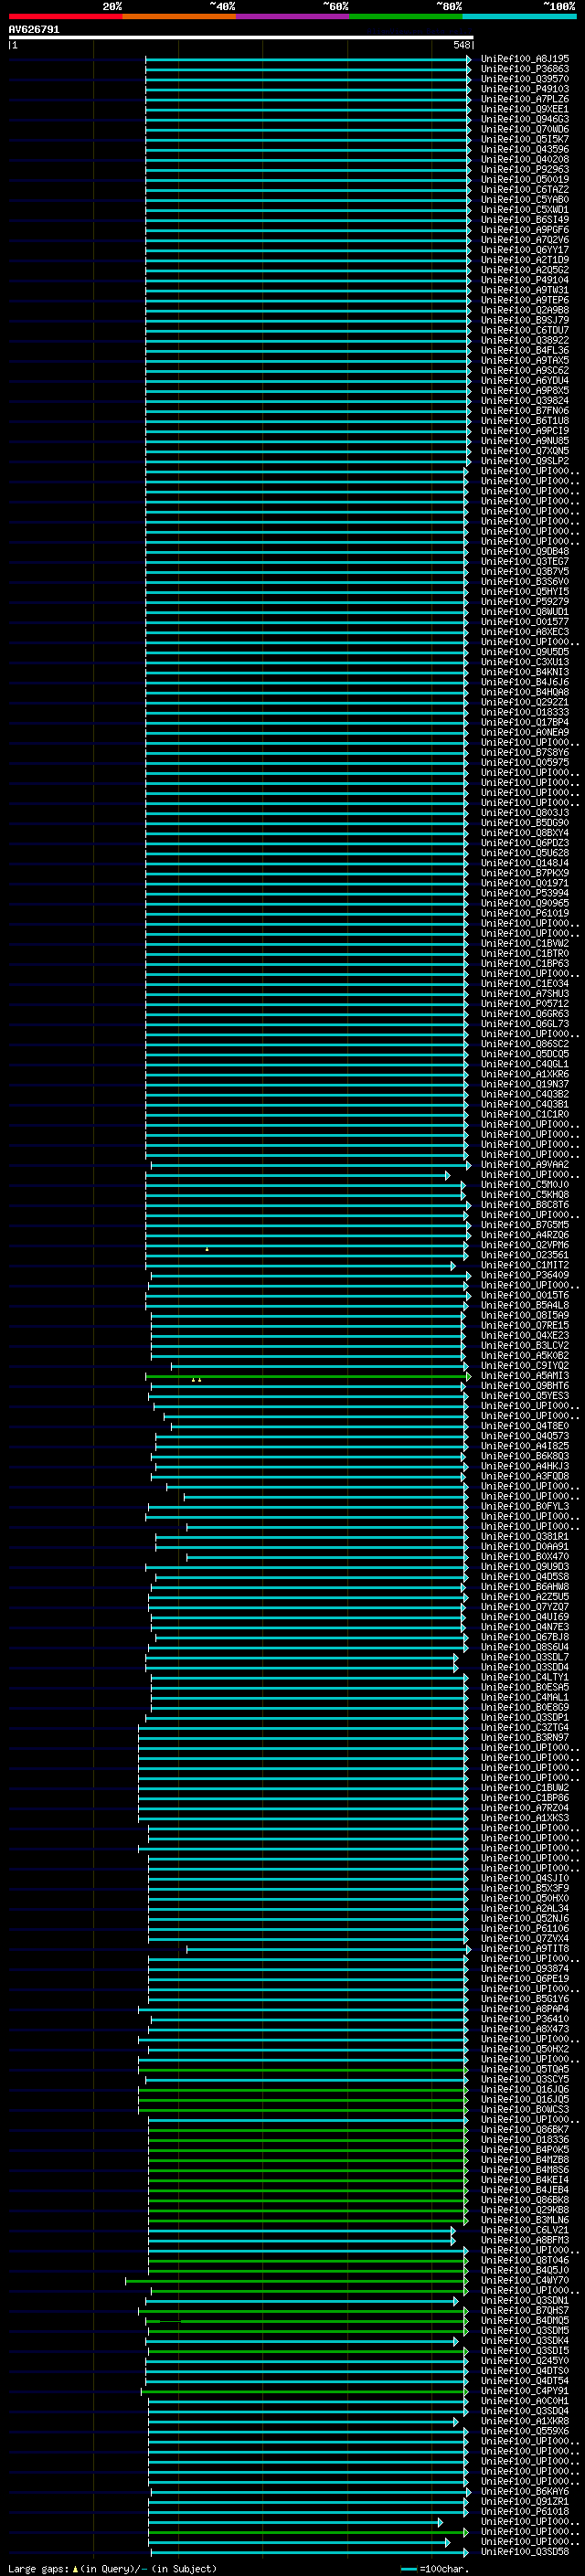Choose the UniRef100_B9SJ79 hit label

tap(525, 320)
